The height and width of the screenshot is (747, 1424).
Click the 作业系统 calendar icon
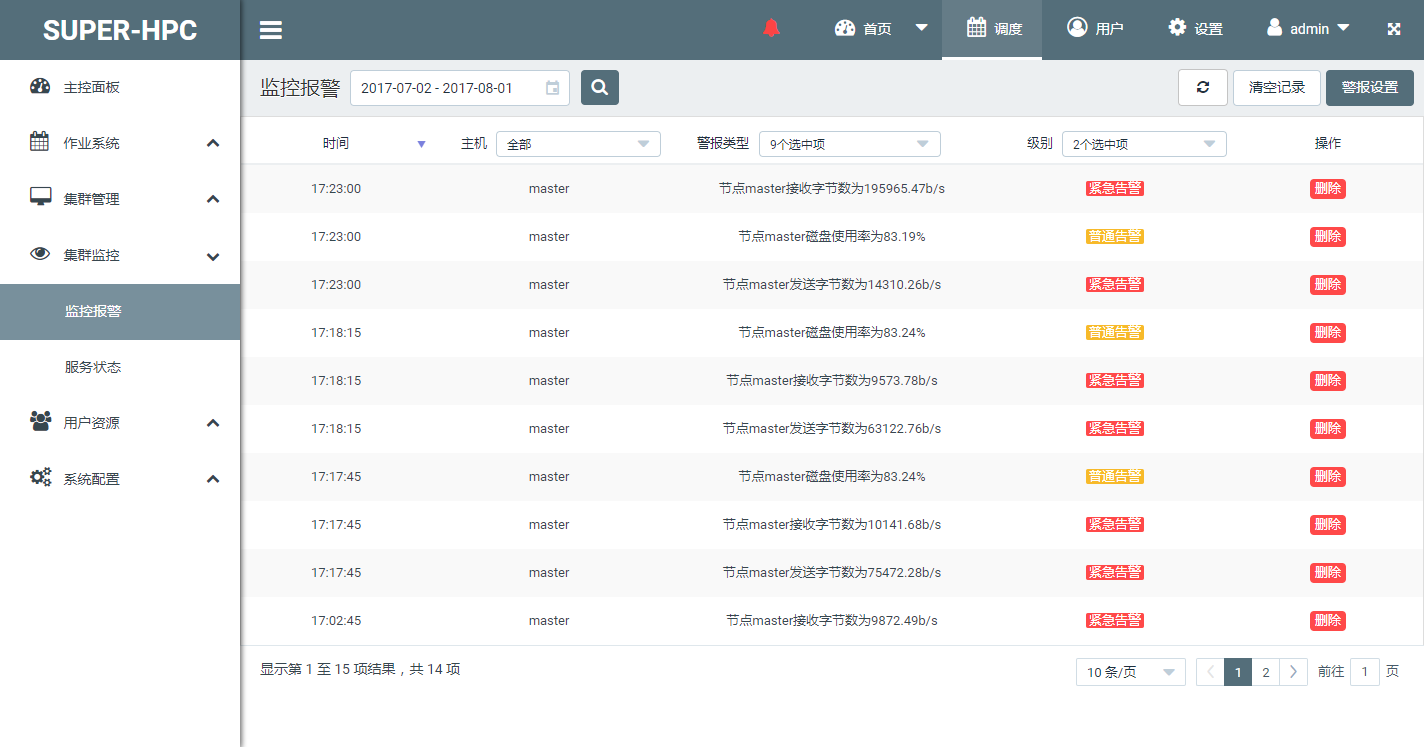(x=39, y=141)
